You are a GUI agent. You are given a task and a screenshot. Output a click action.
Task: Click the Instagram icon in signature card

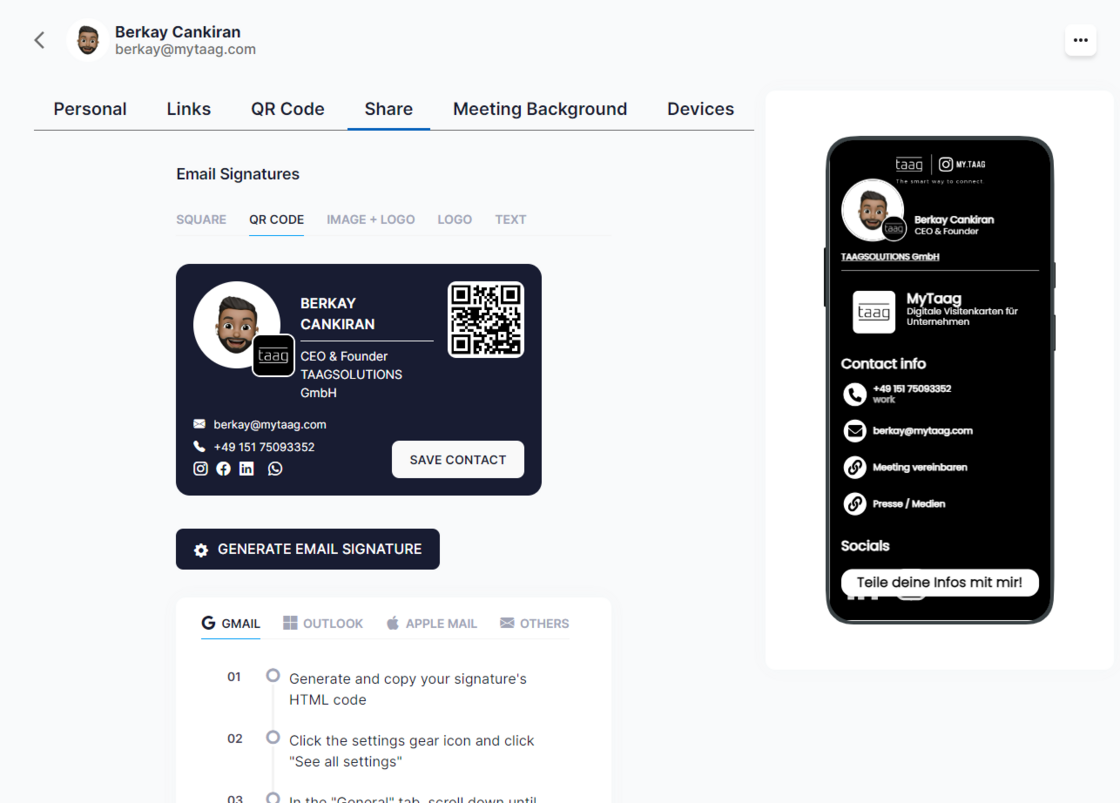201,469
